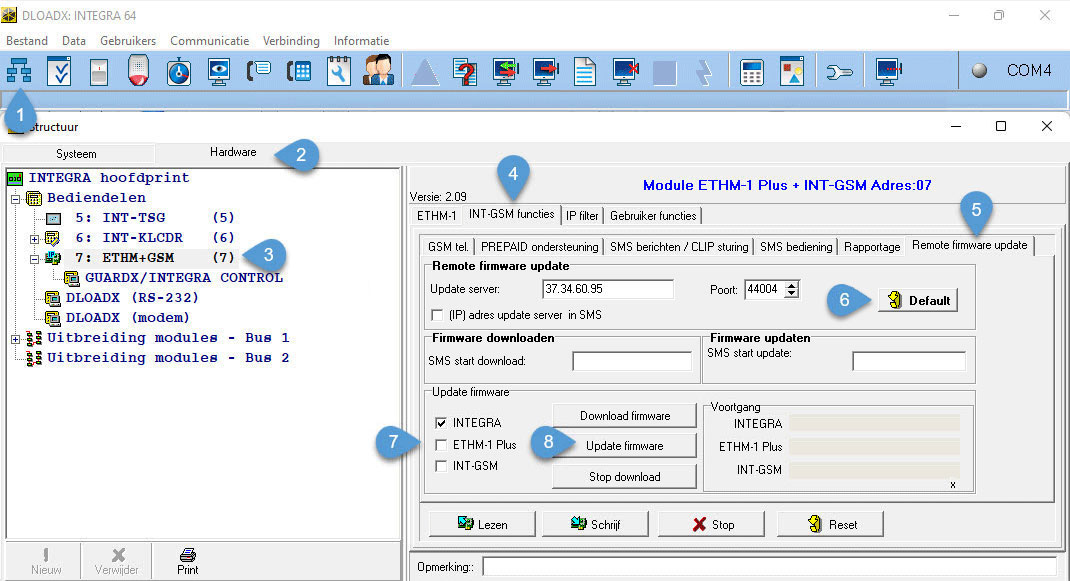Open the blue lined document toolbar icon
1070x581 pixels.
[585, 71]
